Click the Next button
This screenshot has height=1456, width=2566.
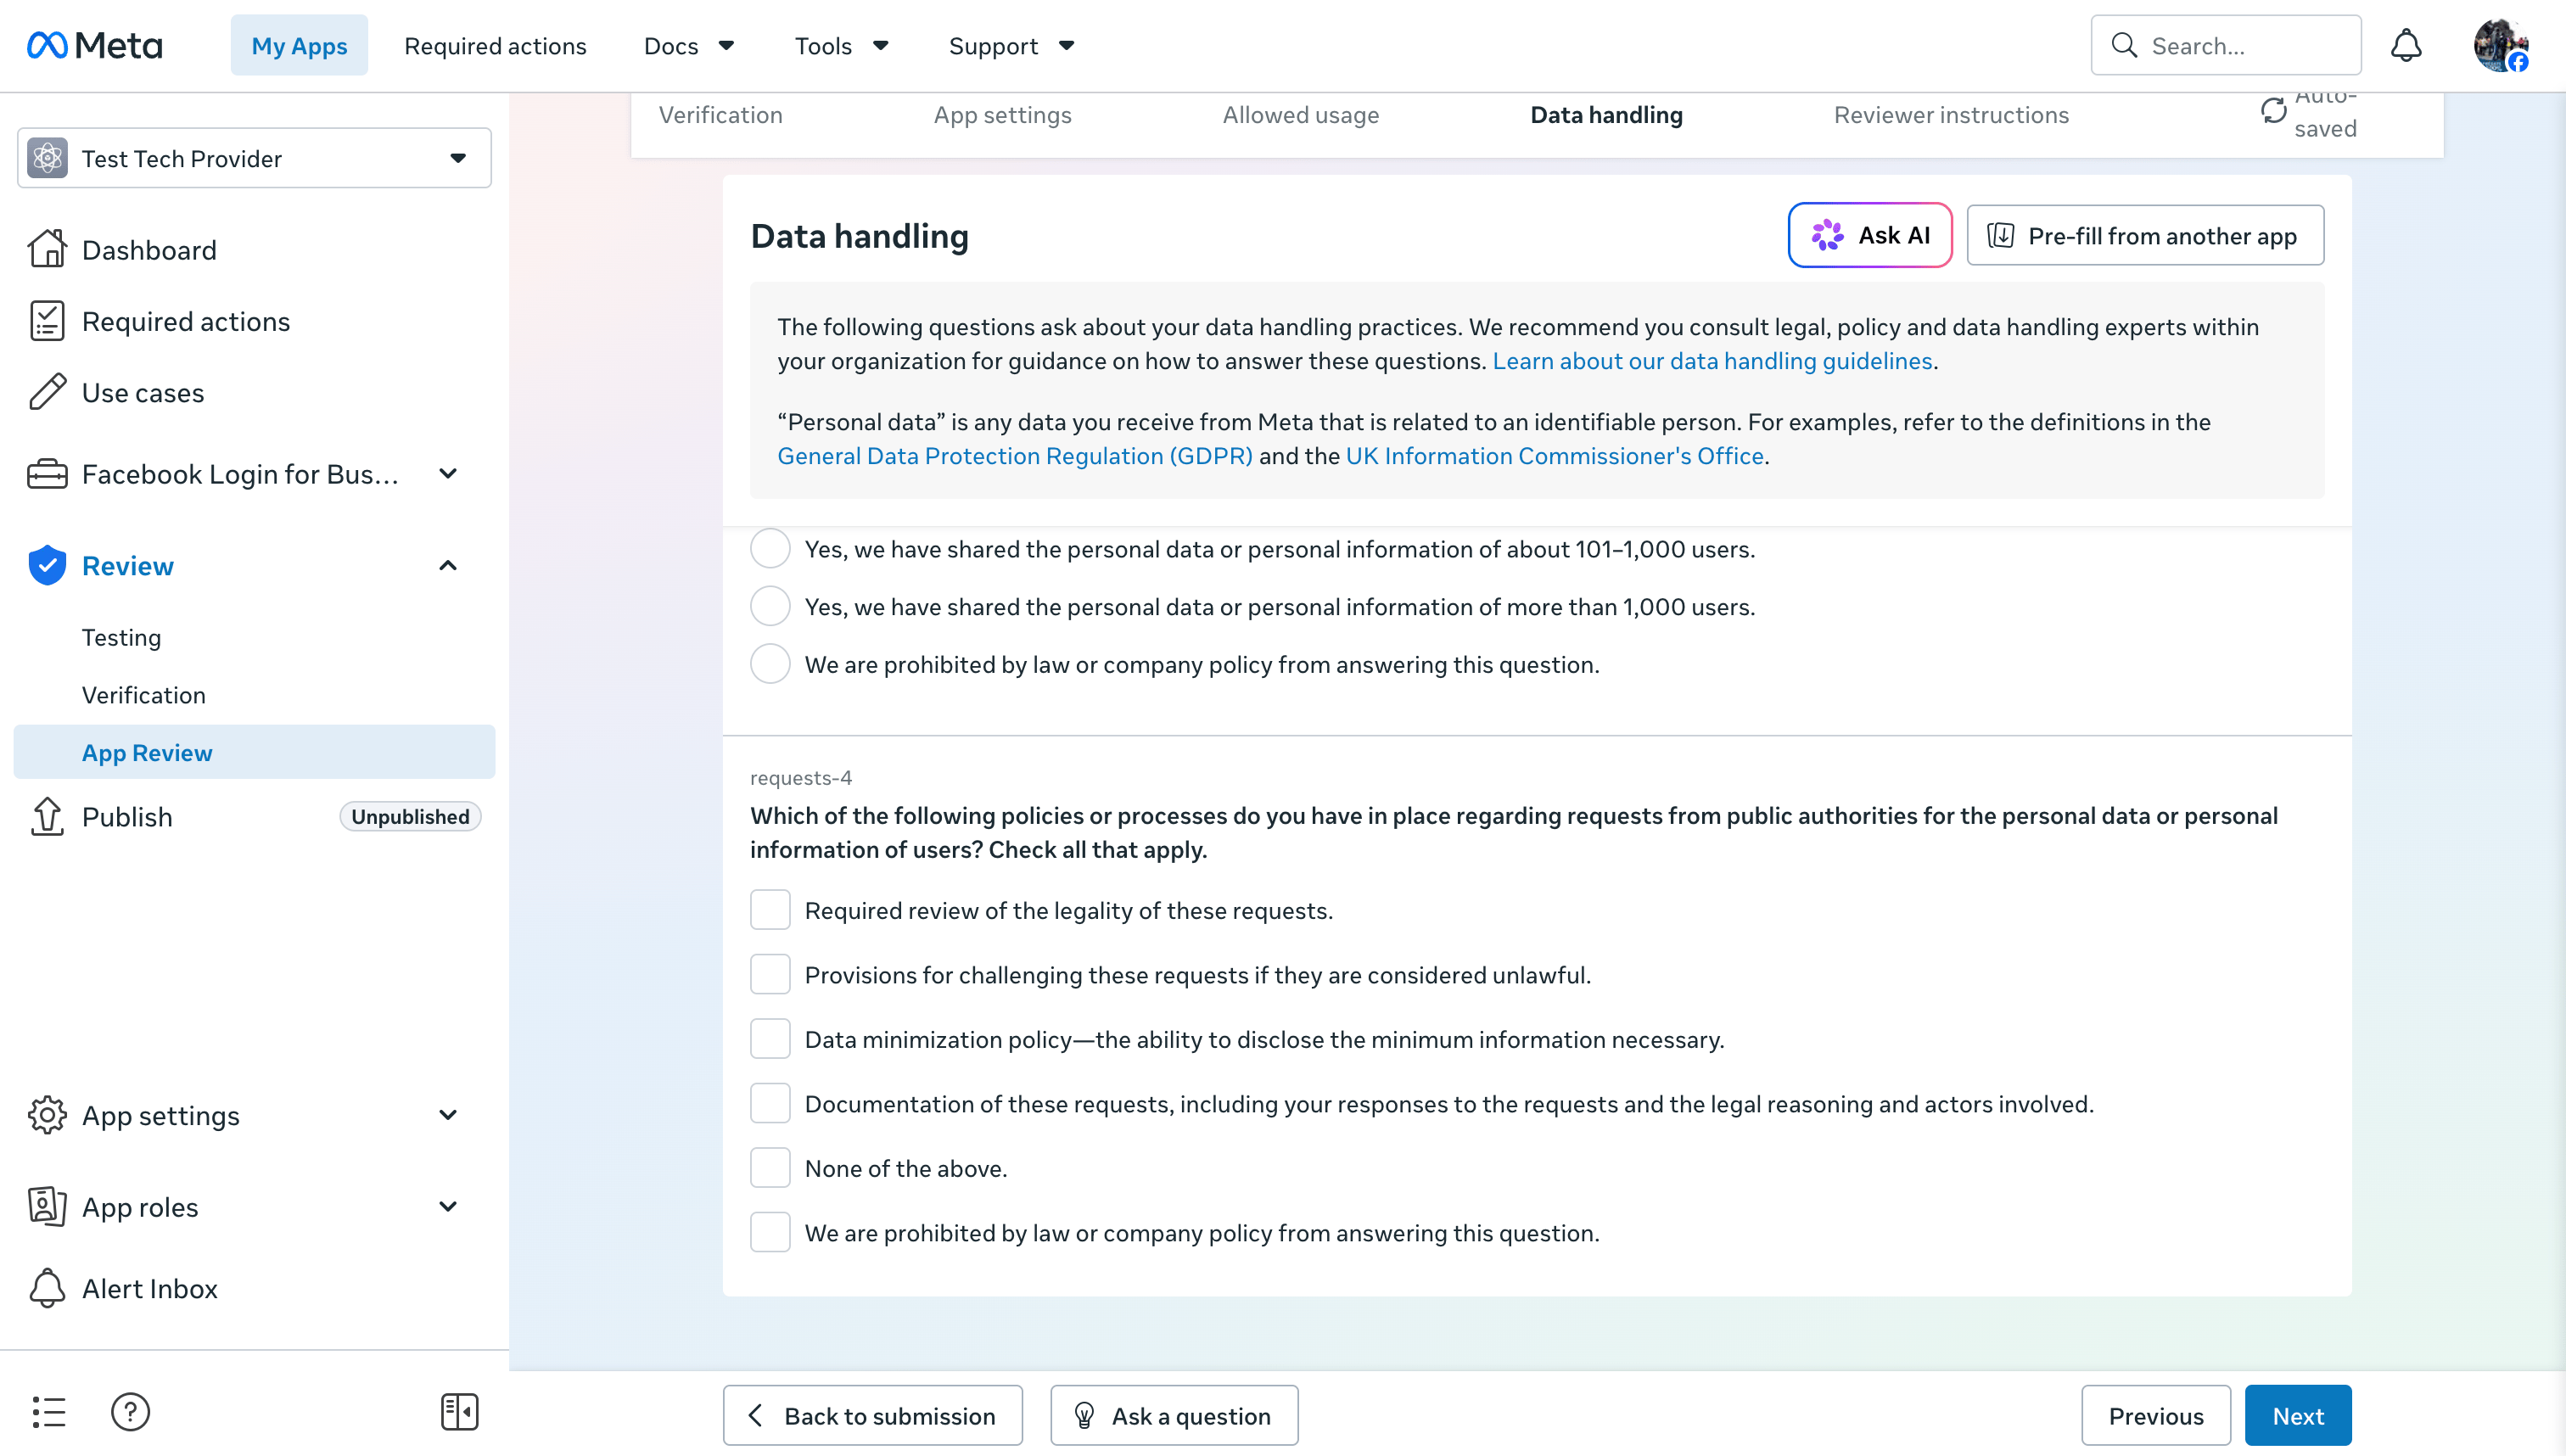point(2297,1415)
